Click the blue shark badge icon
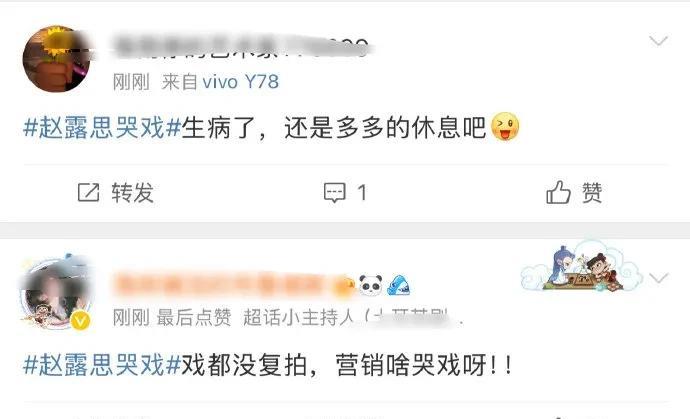Screen dimensions: 690x419 399,285
